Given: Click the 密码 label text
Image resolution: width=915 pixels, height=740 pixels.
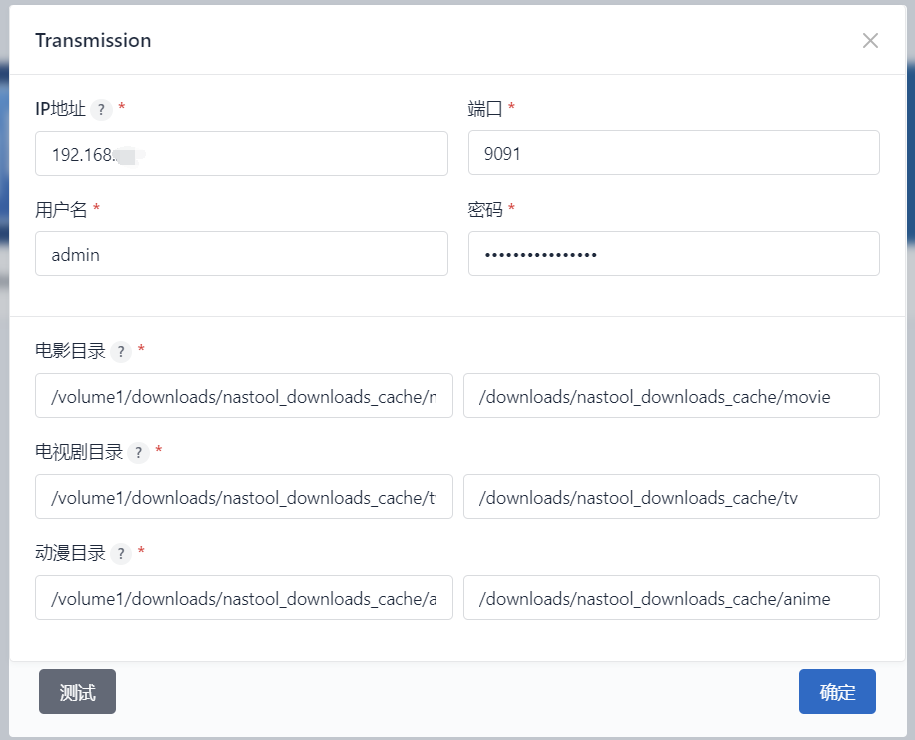Looking at the screenshot, I should click(x=485, y=210).
